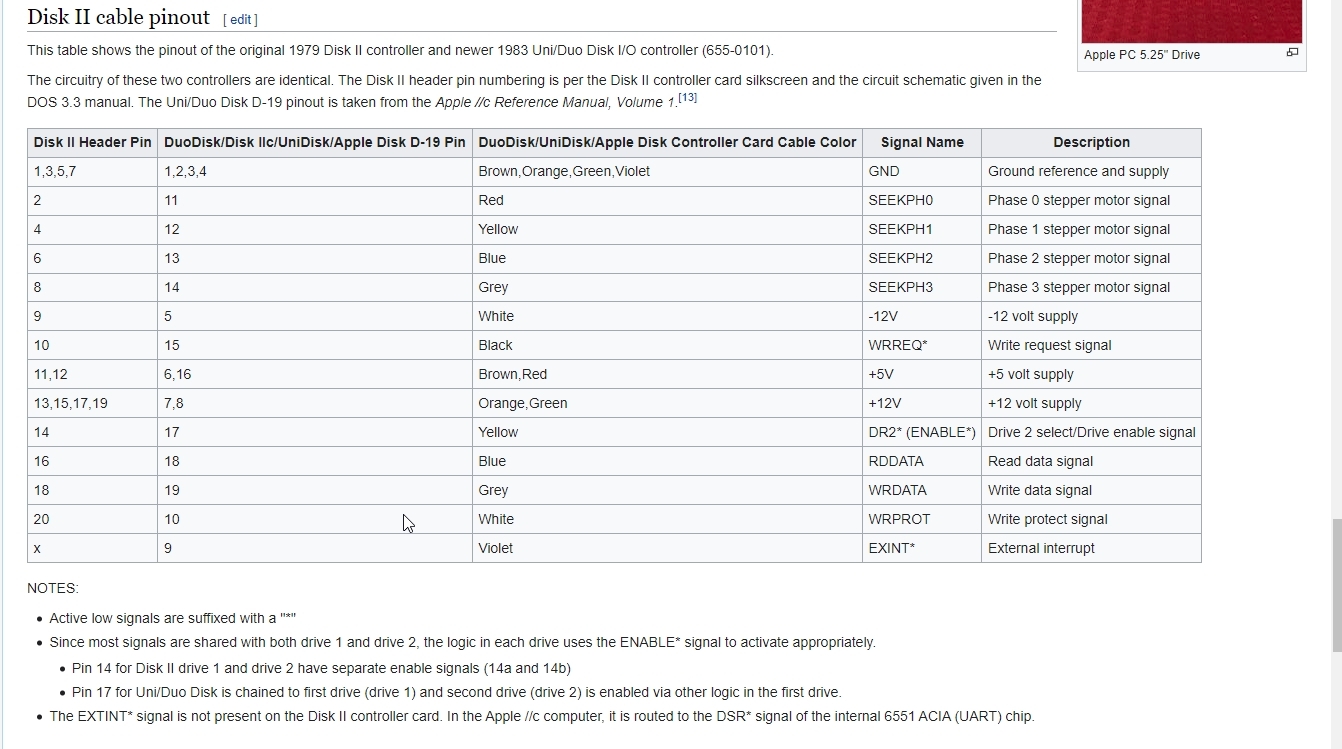Click the '-12V' signal cell

click(x=922, y=316)
